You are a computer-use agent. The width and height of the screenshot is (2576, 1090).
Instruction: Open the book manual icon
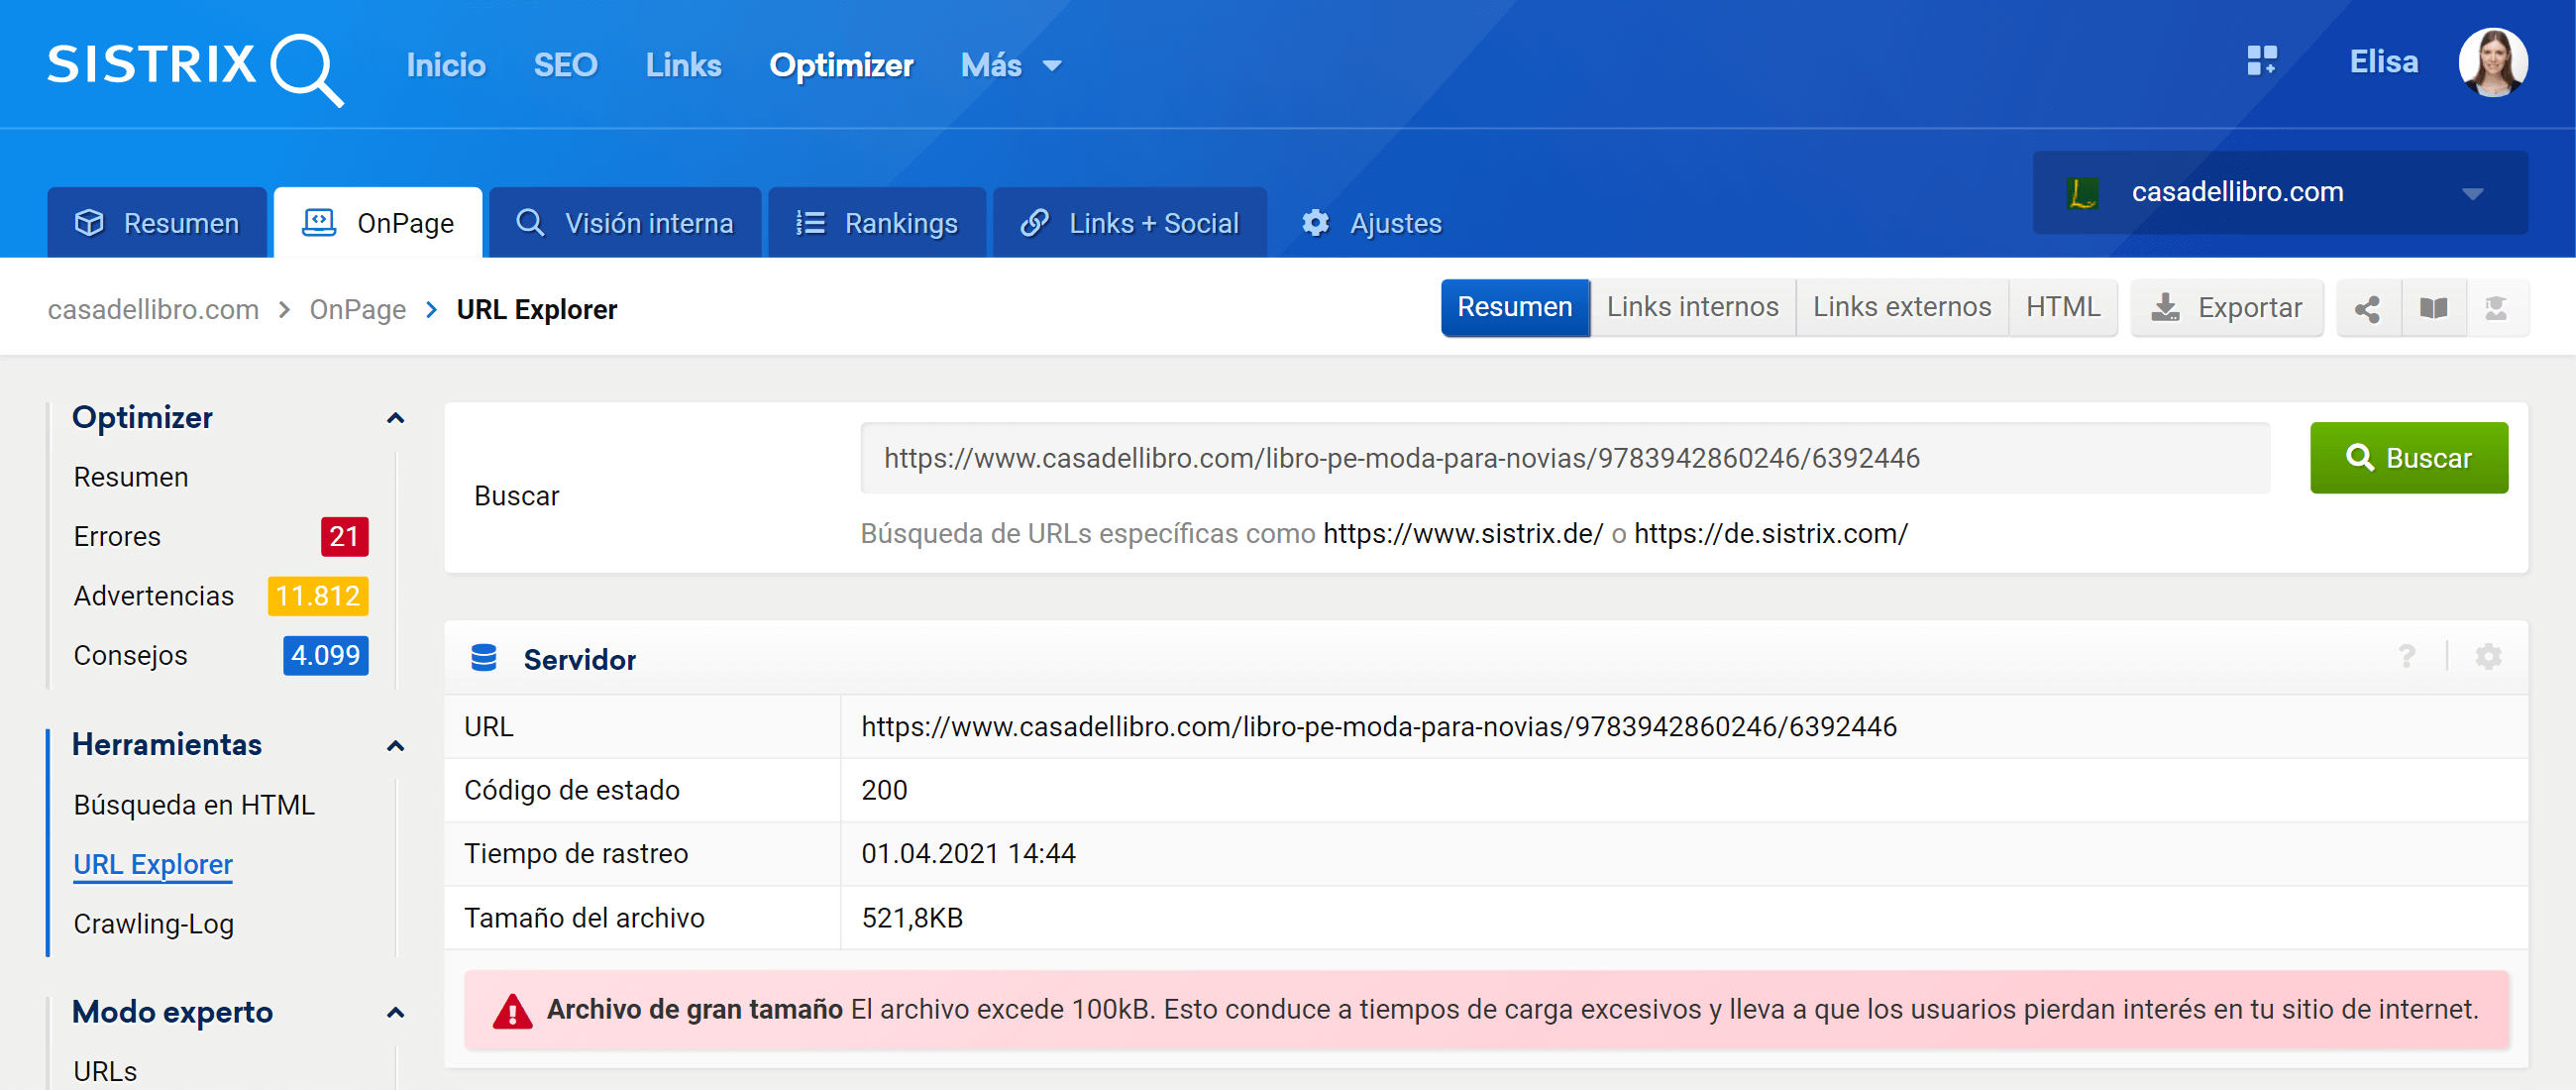2433,309
